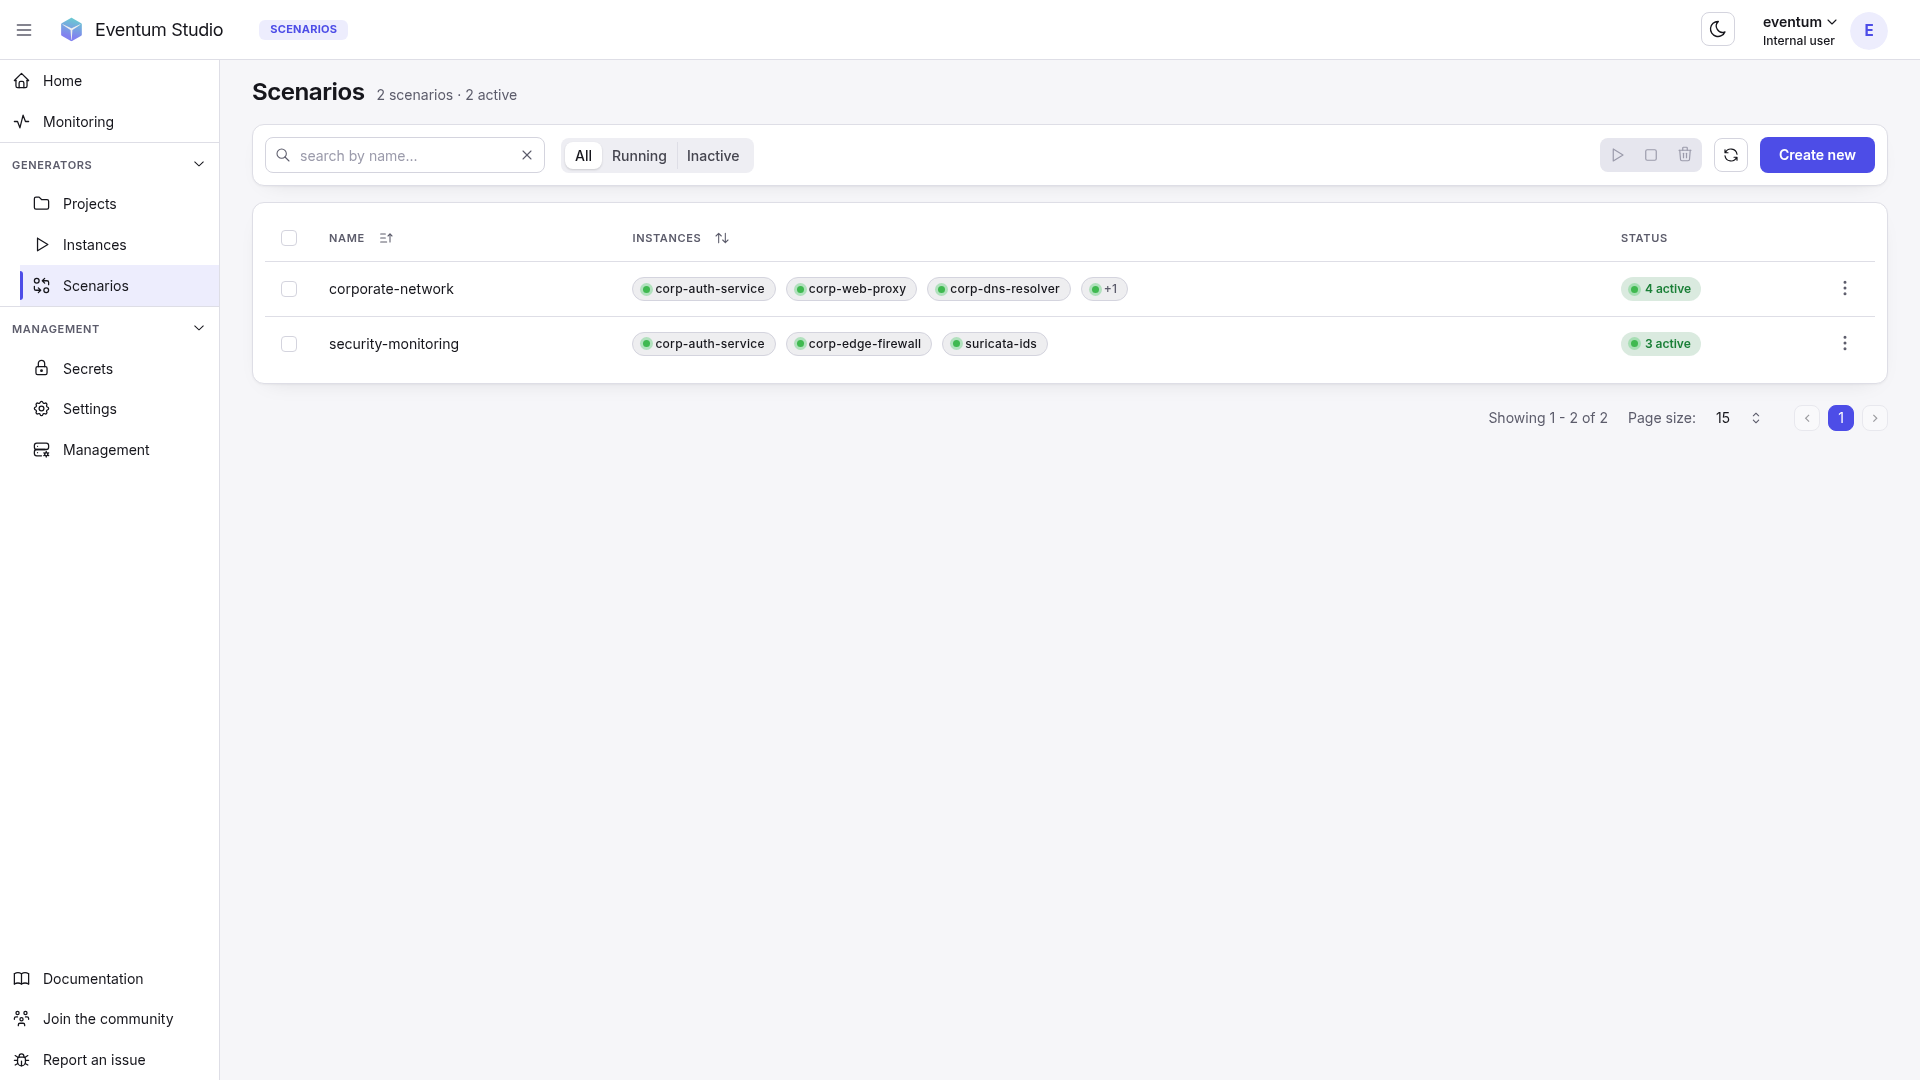1920x1080 pixels.
Task: Open Report an issue link
Action: tap(109, 1060)
